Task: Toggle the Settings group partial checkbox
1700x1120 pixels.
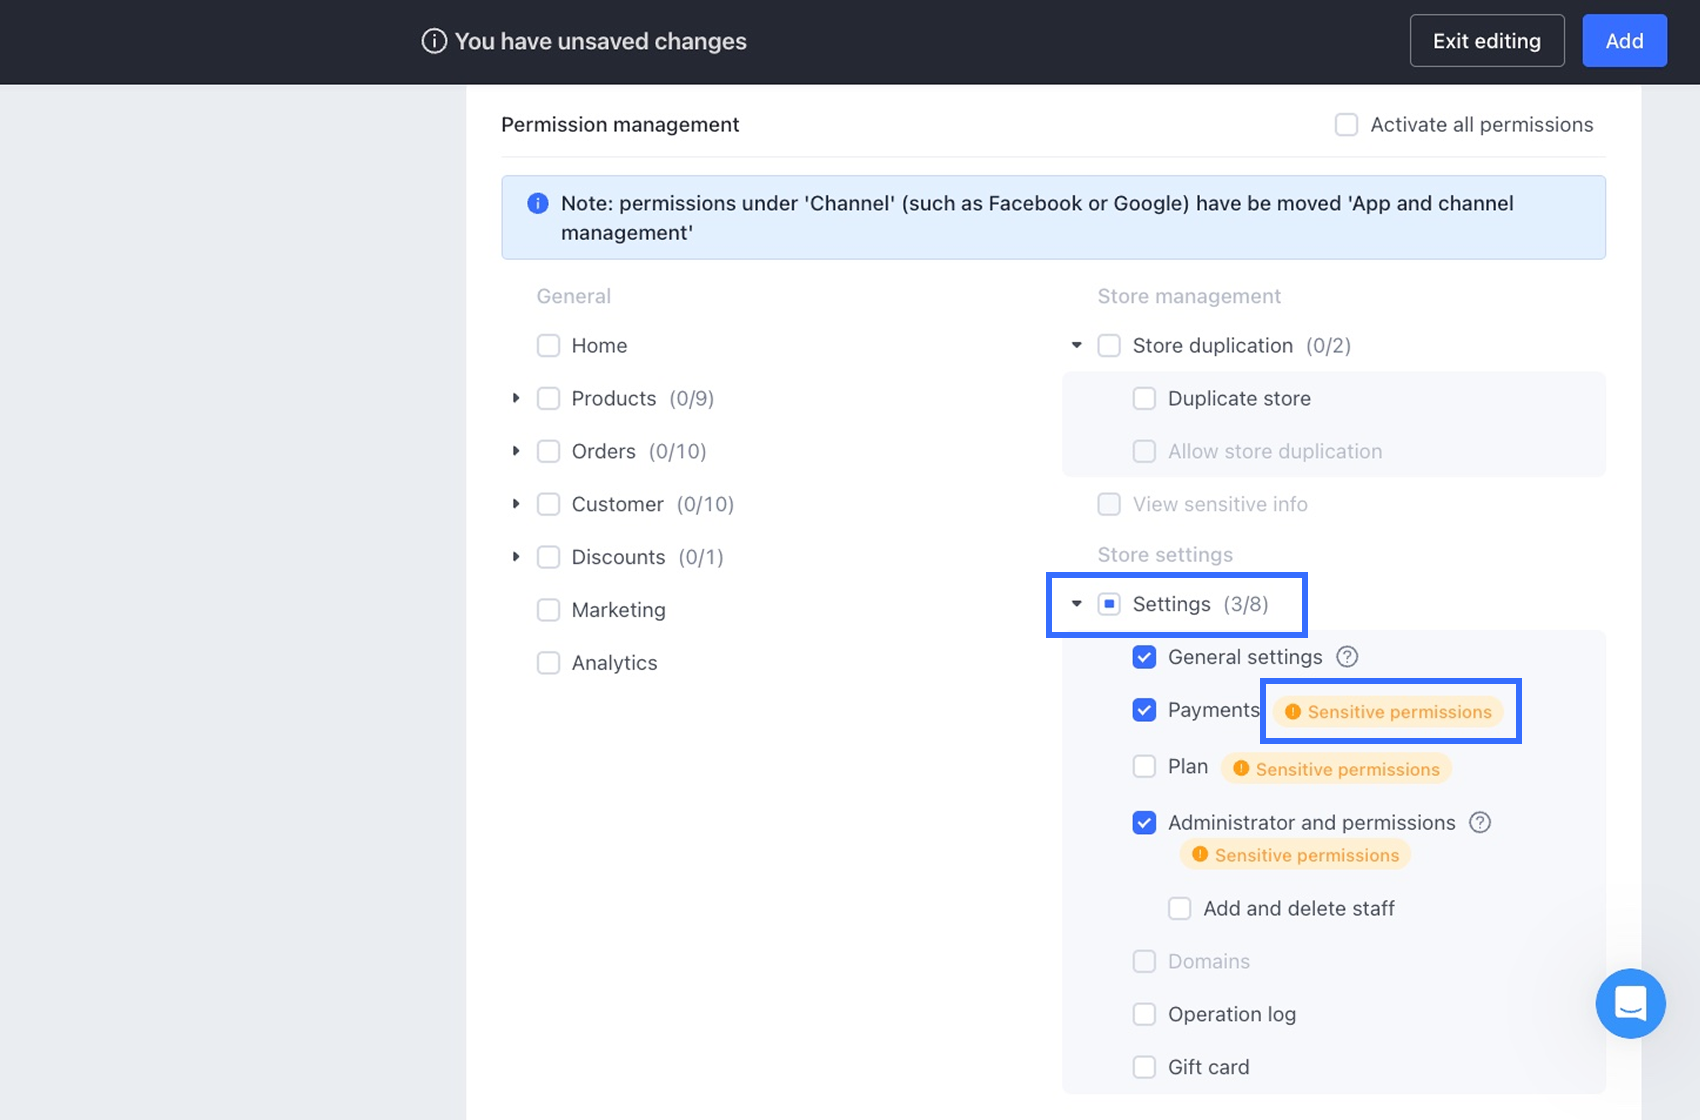Action: [1109, 604]
